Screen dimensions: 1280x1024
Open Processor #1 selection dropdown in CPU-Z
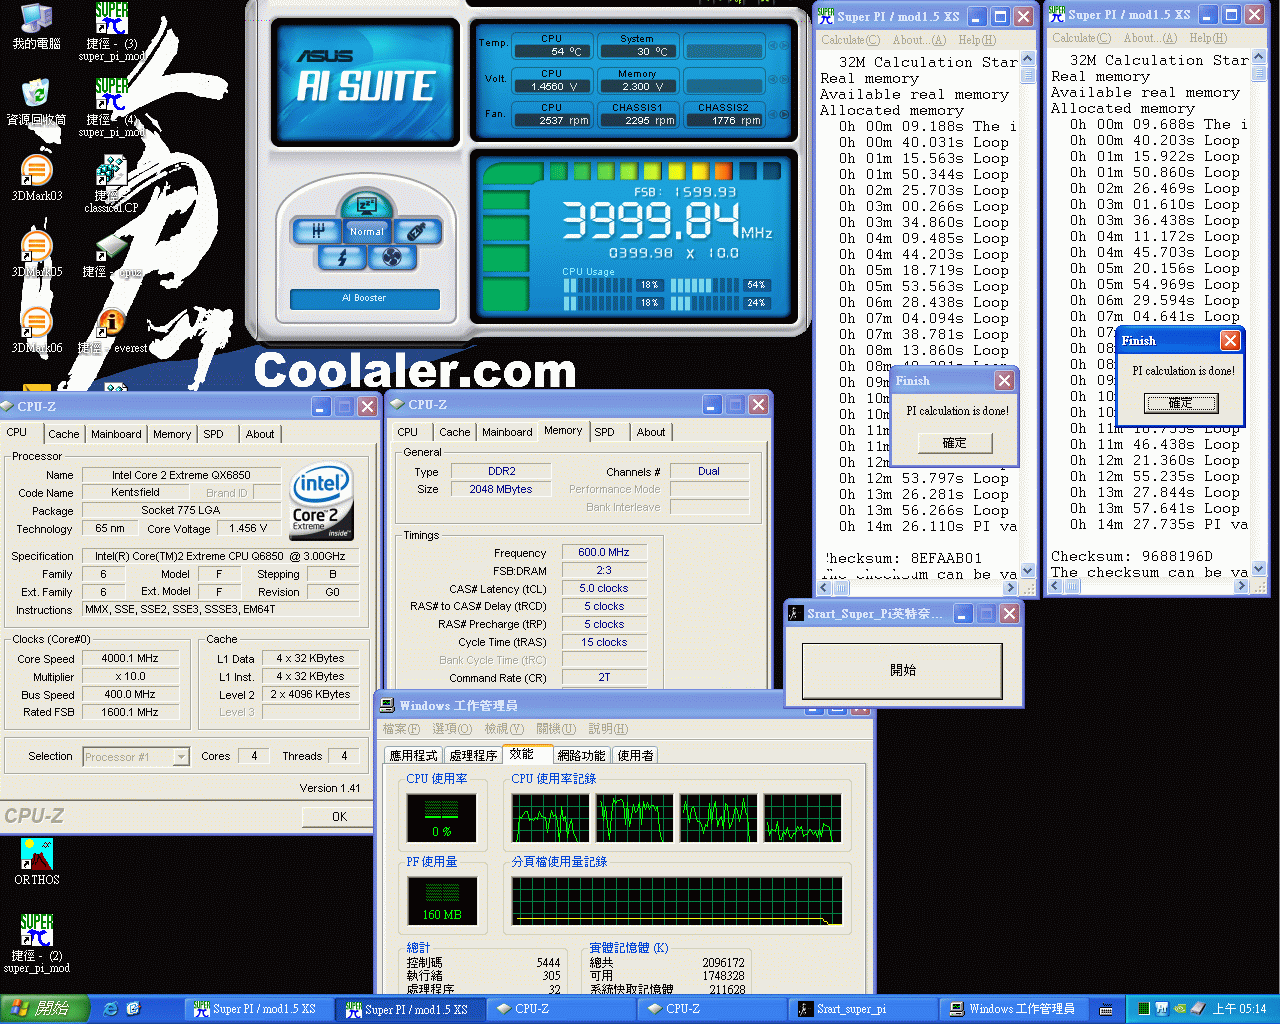coord(136,757)
